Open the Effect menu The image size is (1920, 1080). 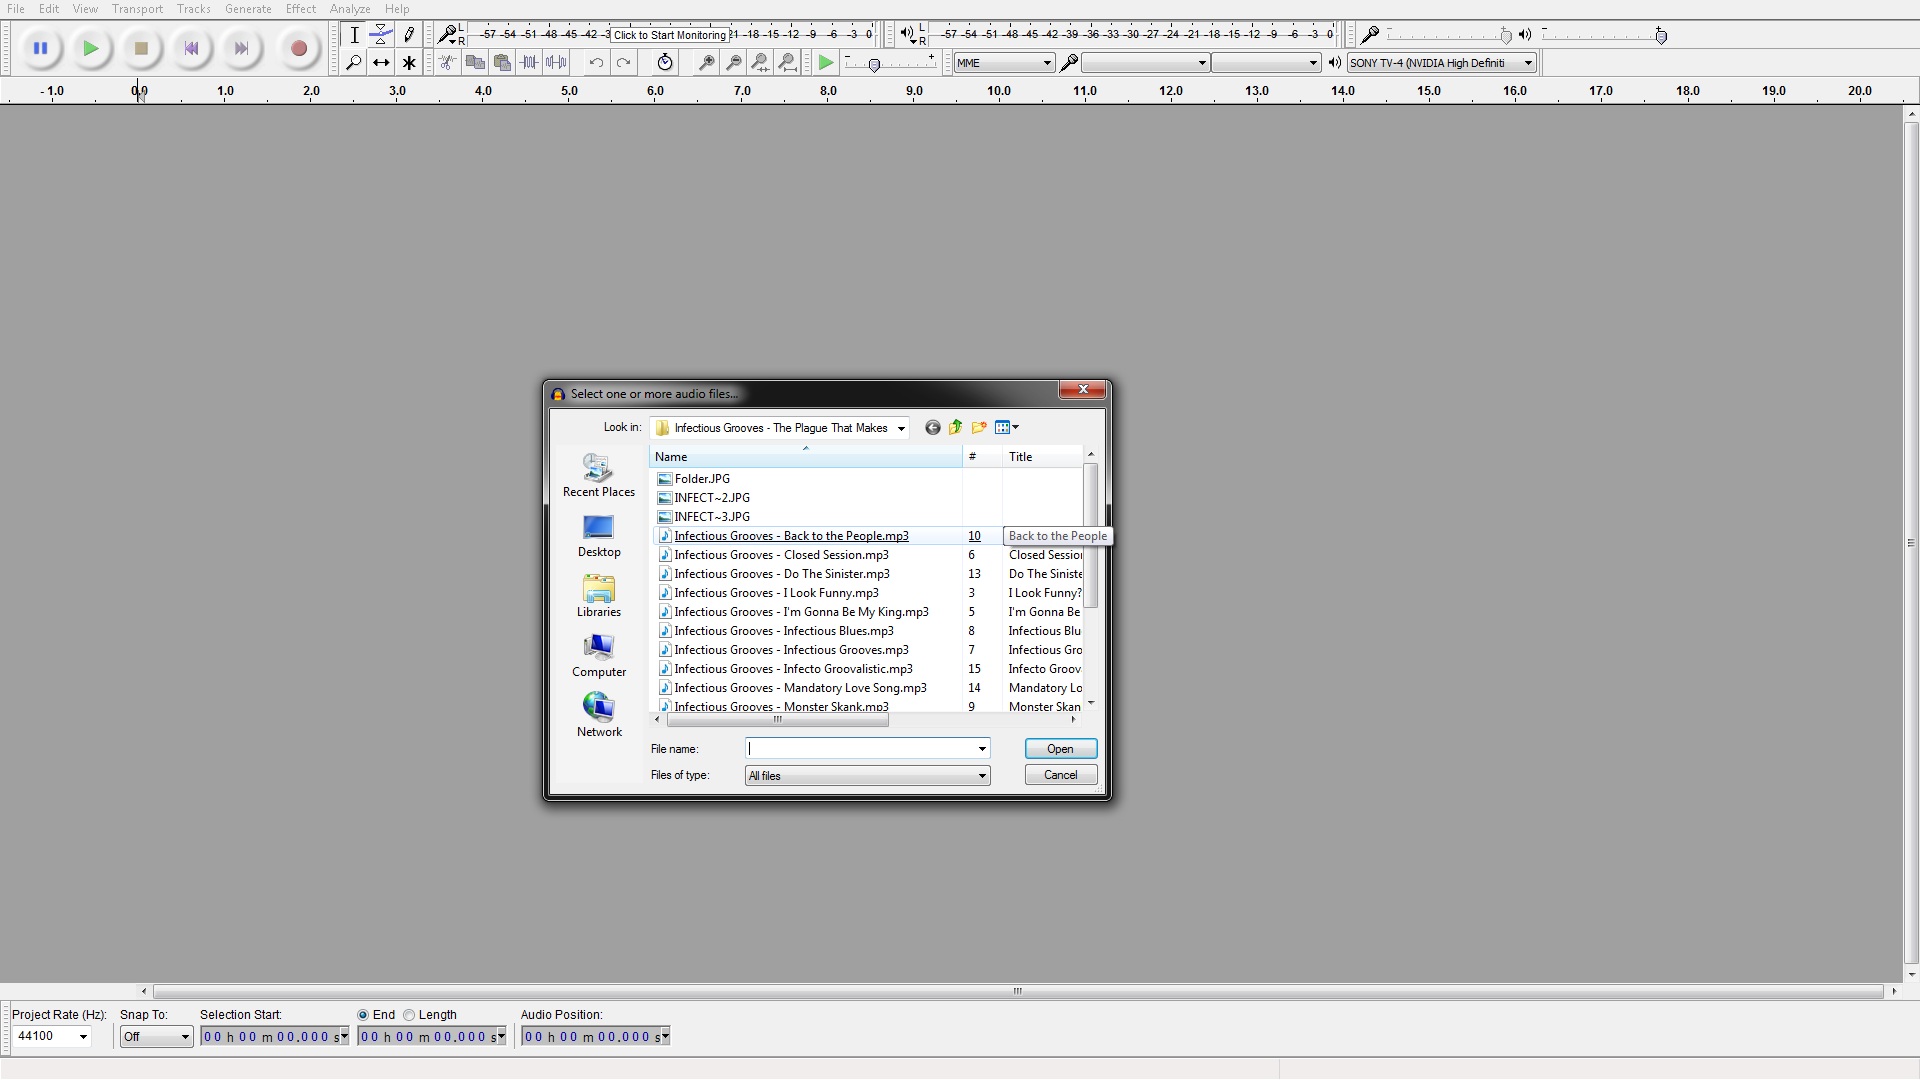300,9
